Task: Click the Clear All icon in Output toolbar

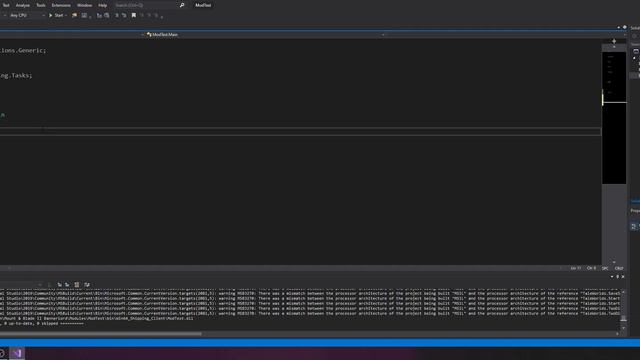Action: 77,284
